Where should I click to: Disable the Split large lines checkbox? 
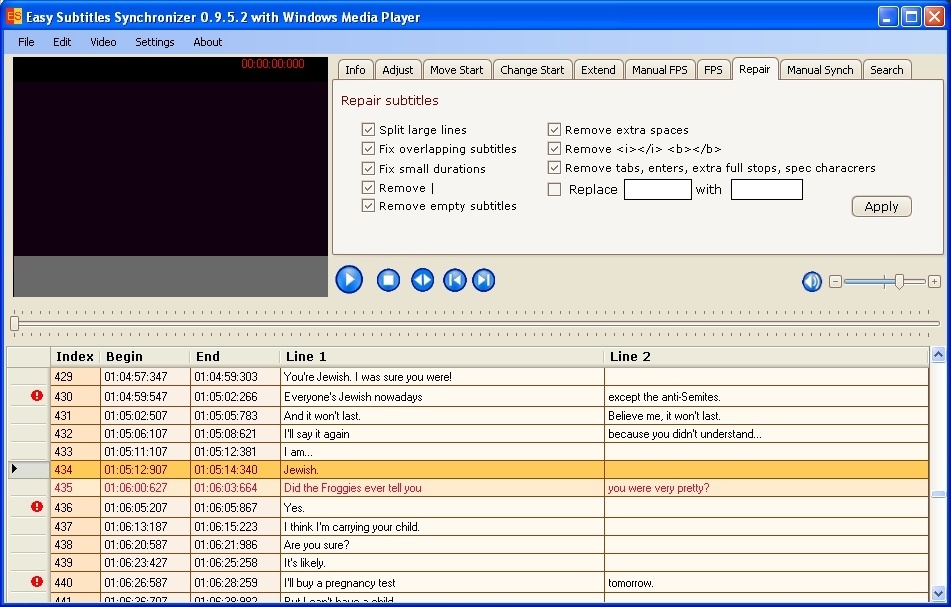(x=369, y=129)
